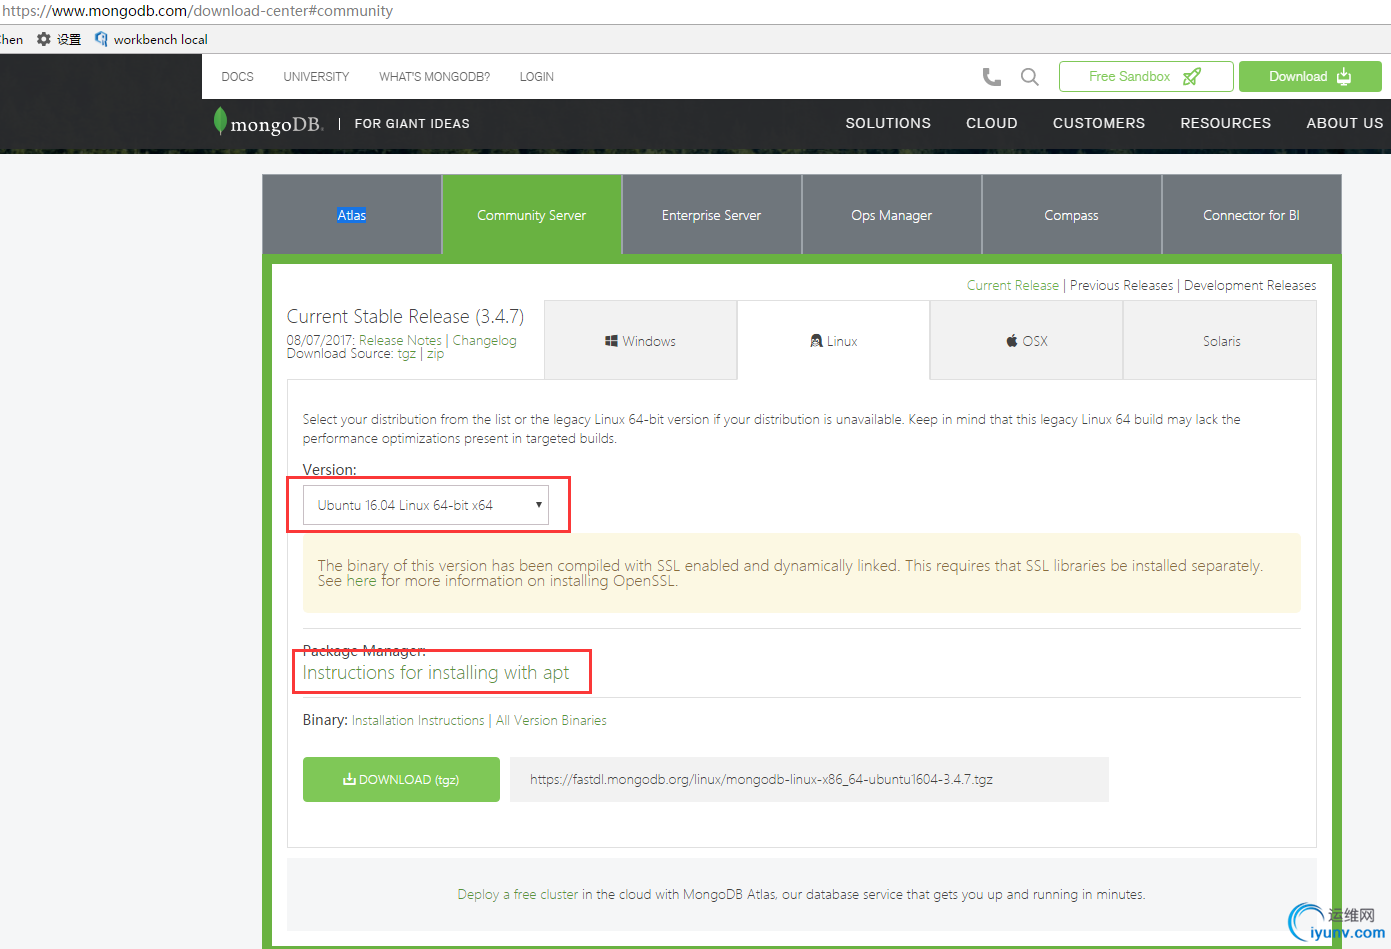Click the Linux penguin icon
This screenshot has height=949, width=1391.
816,341
